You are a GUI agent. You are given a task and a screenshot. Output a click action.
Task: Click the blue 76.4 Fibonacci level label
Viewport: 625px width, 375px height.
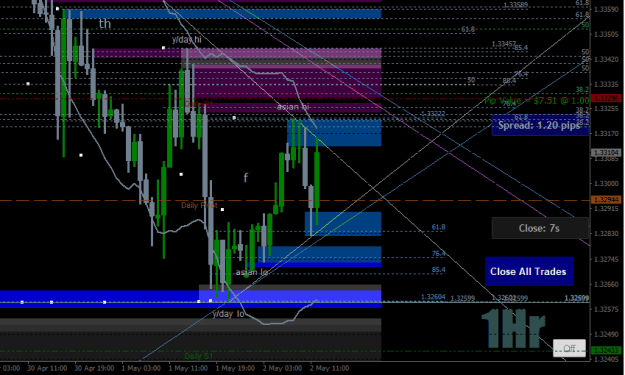pyautogui.click(x=438, y=253)
